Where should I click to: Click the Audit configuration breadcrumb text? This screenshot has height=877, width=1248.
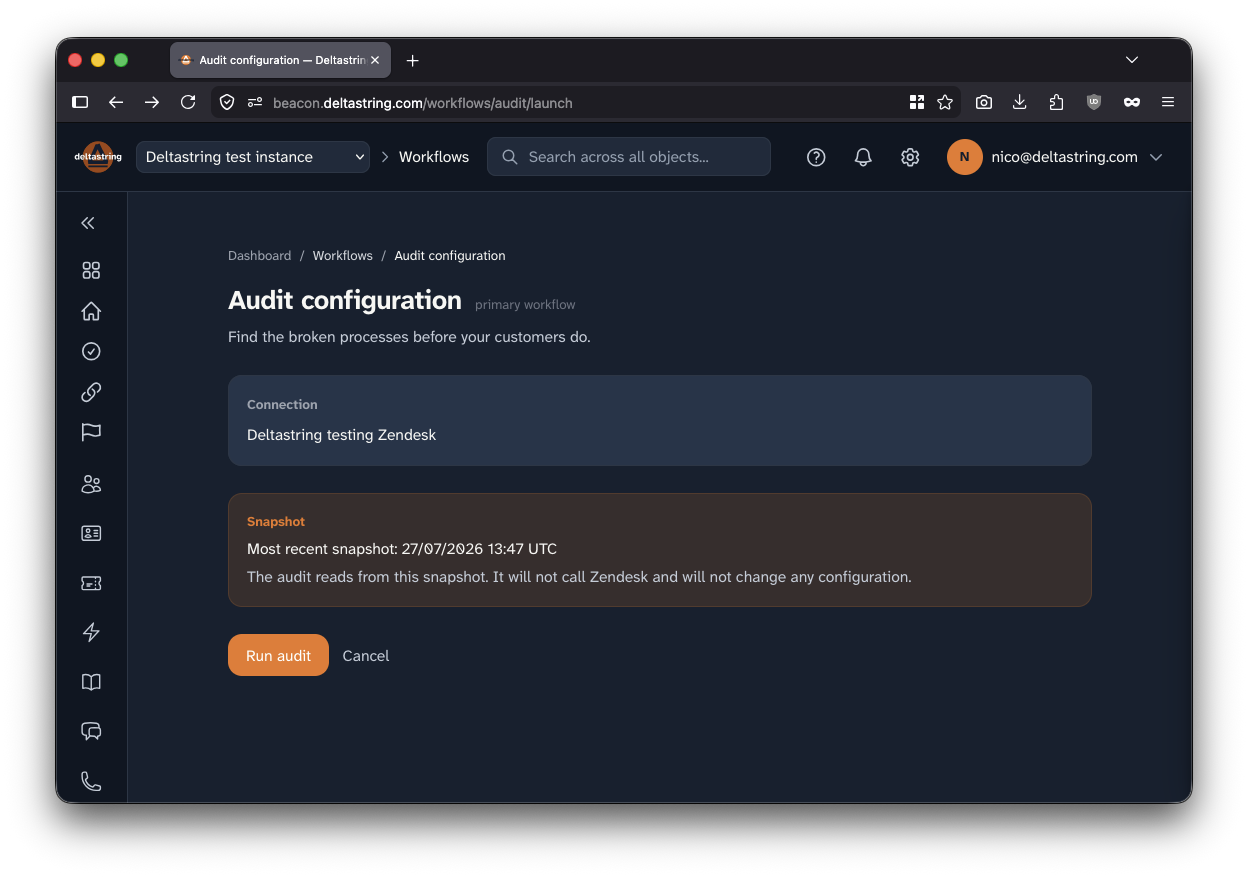tap(450, 256)
